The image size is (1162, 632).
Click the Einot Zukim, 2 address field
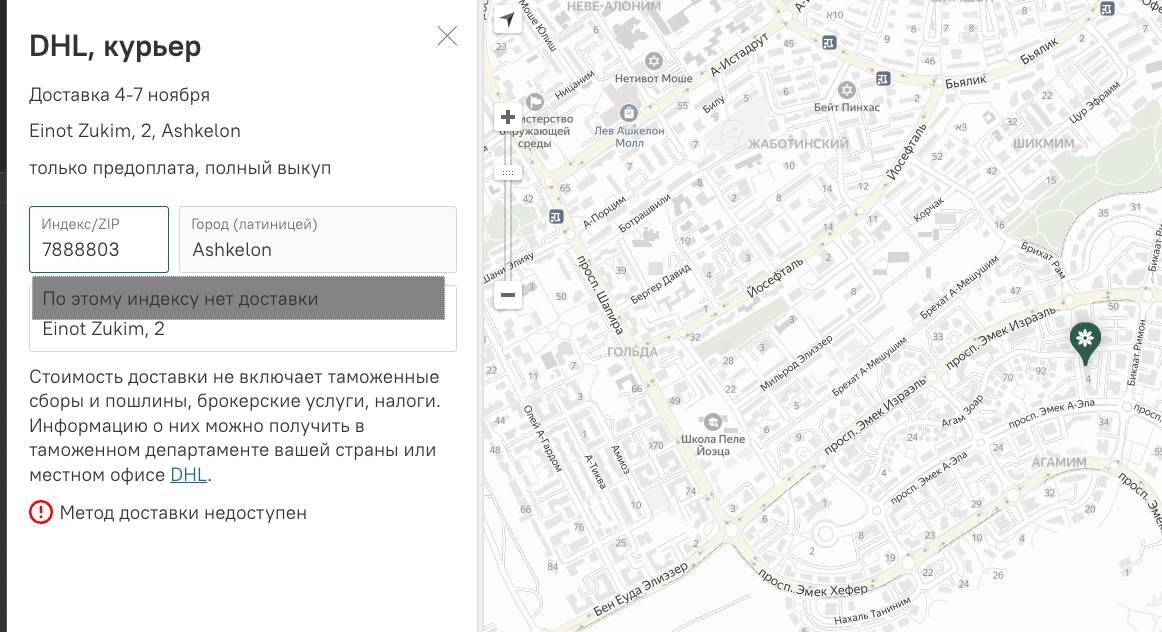(x=243, y=329)
